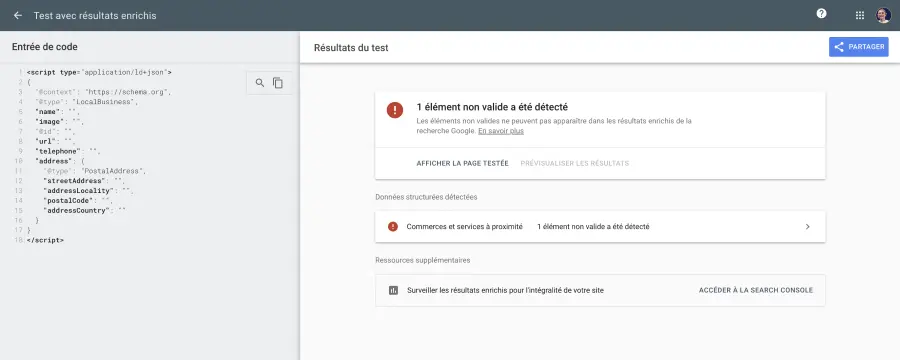Click the Entrée de code heading
This screenshot has width=900, height=360.
[x=45, y=47]
